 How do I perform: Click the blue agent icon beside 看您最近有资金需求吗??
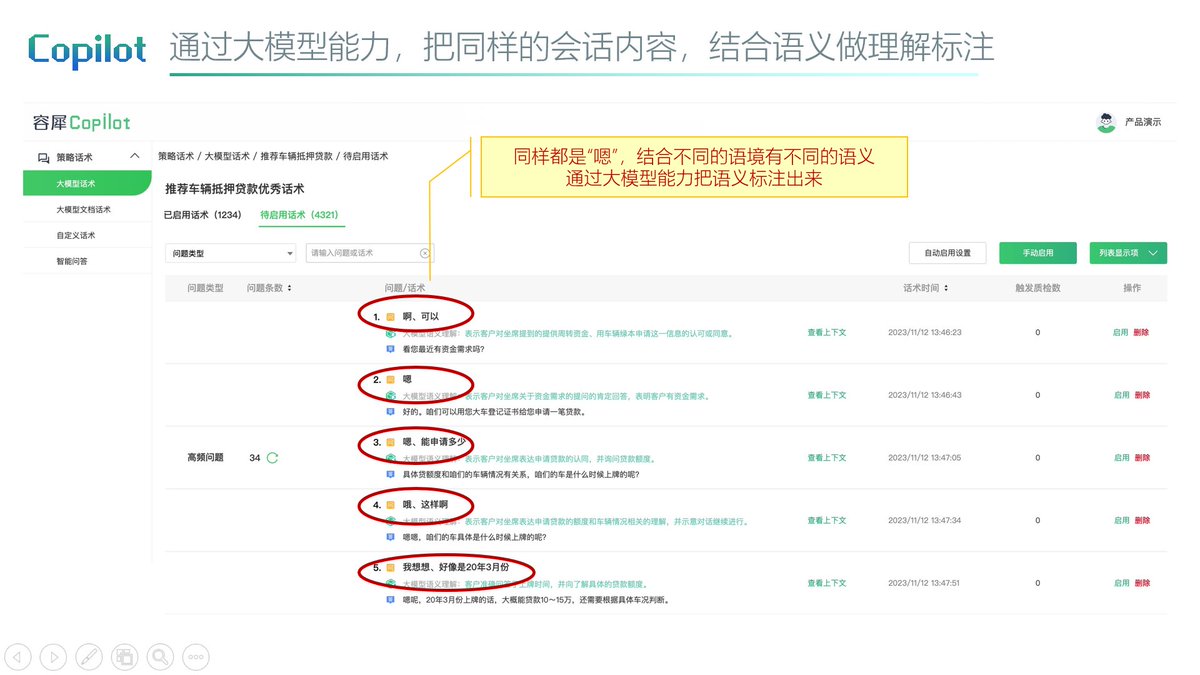click(x=391, y=349)
